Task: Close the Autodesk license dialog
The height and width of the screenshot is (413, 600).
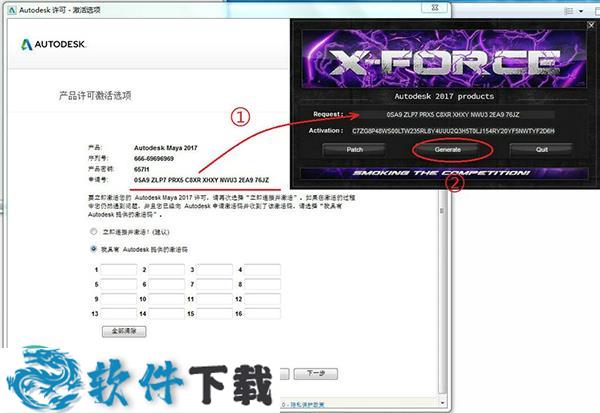Action: click(435, 8)
